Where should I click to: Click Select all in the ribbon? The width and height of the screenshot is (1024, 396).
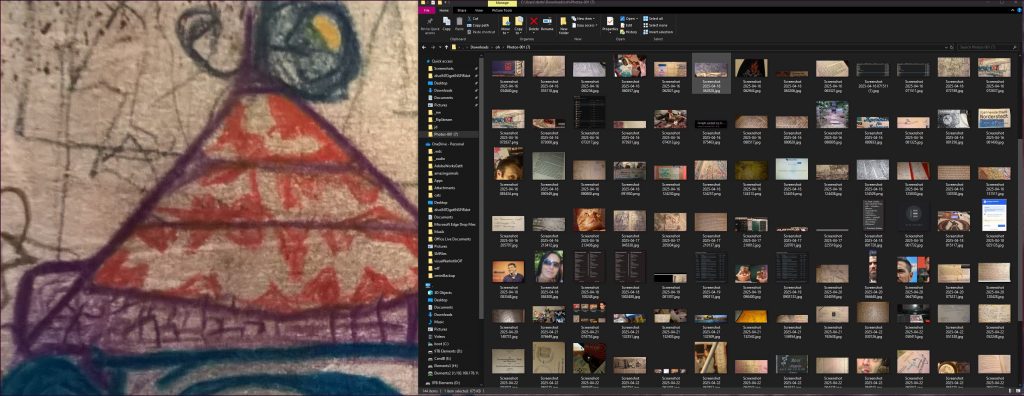[x=653, y=19]
